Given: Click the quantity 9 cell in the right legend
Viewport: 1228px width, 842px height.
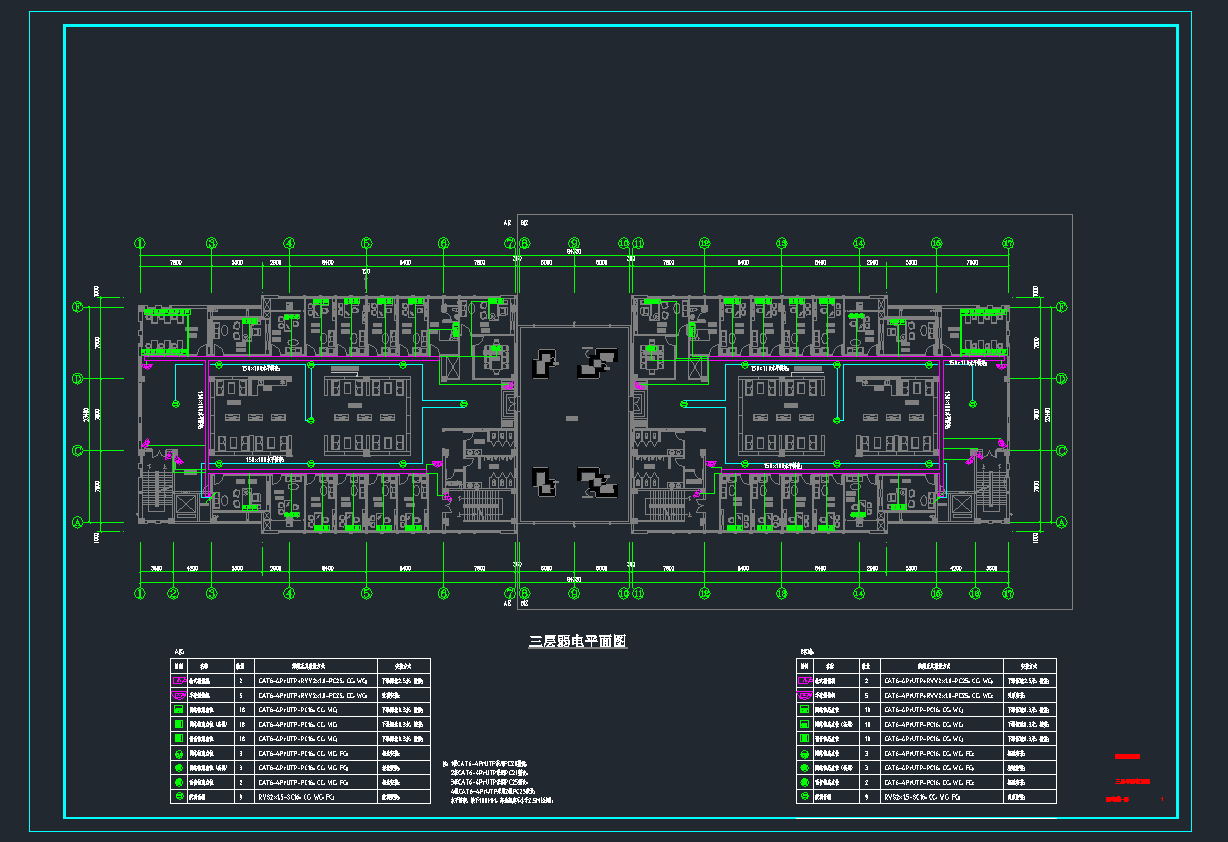Looking at the screenshot, I should click(866, 797).
